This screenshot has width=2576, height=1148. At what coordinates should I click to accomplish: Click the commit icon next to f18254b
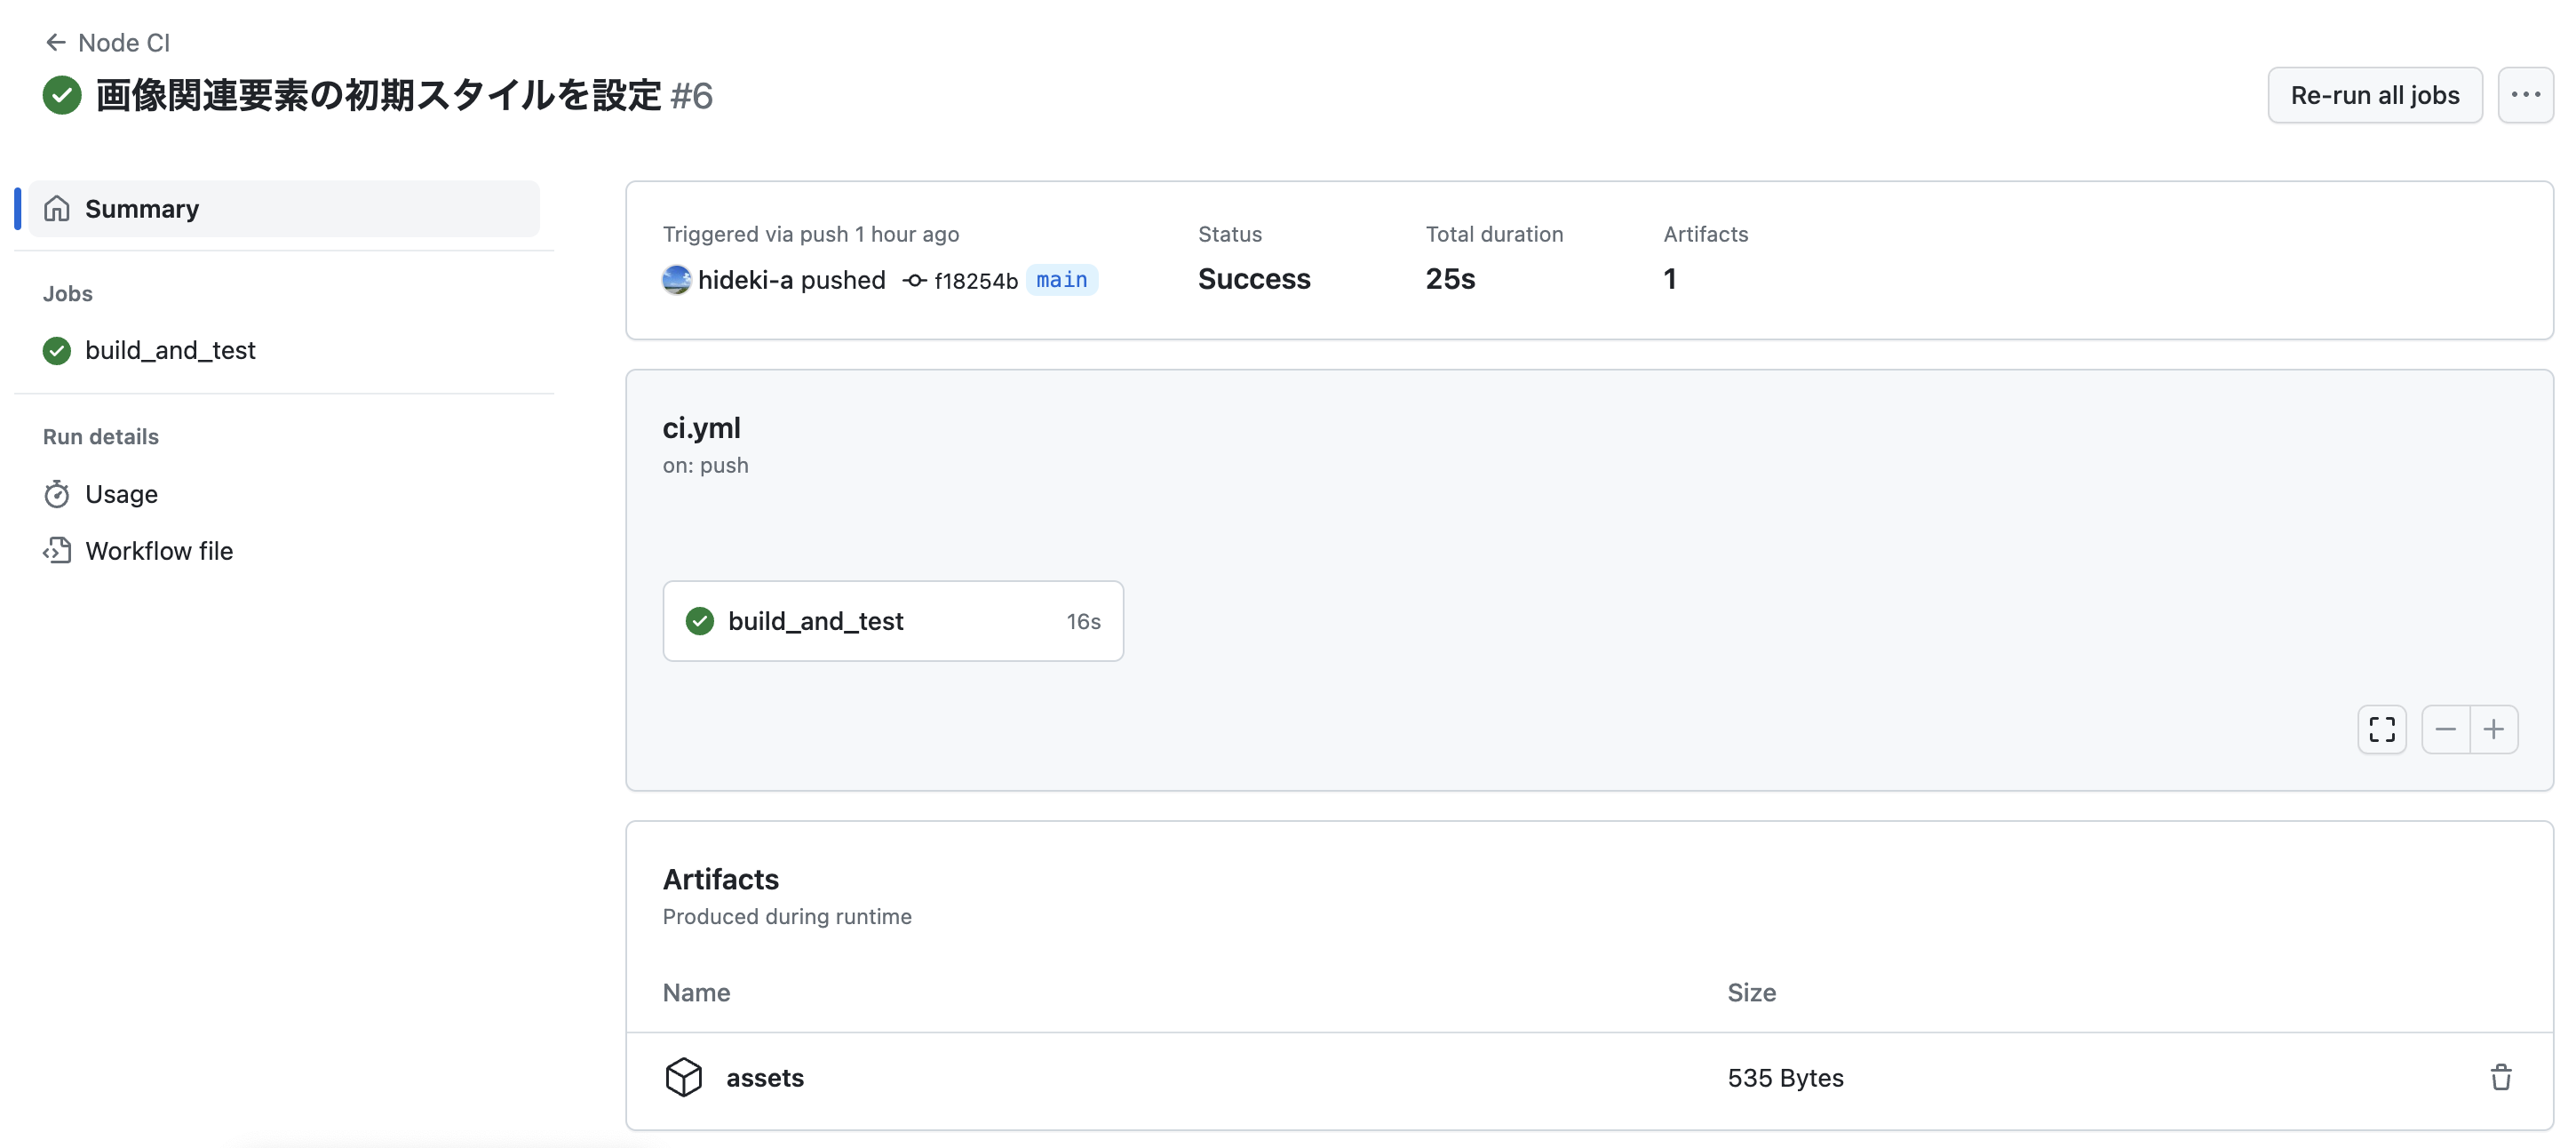[914, 280]
